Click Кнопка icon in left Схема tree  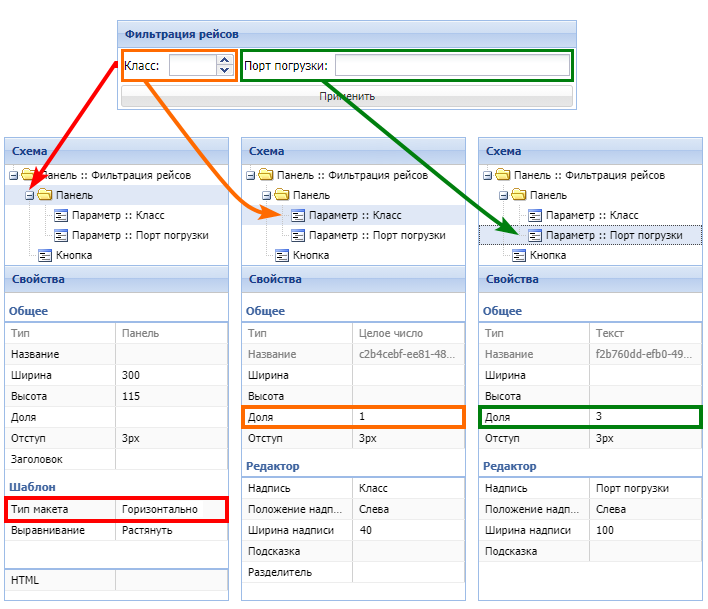[x=45, y=255]
